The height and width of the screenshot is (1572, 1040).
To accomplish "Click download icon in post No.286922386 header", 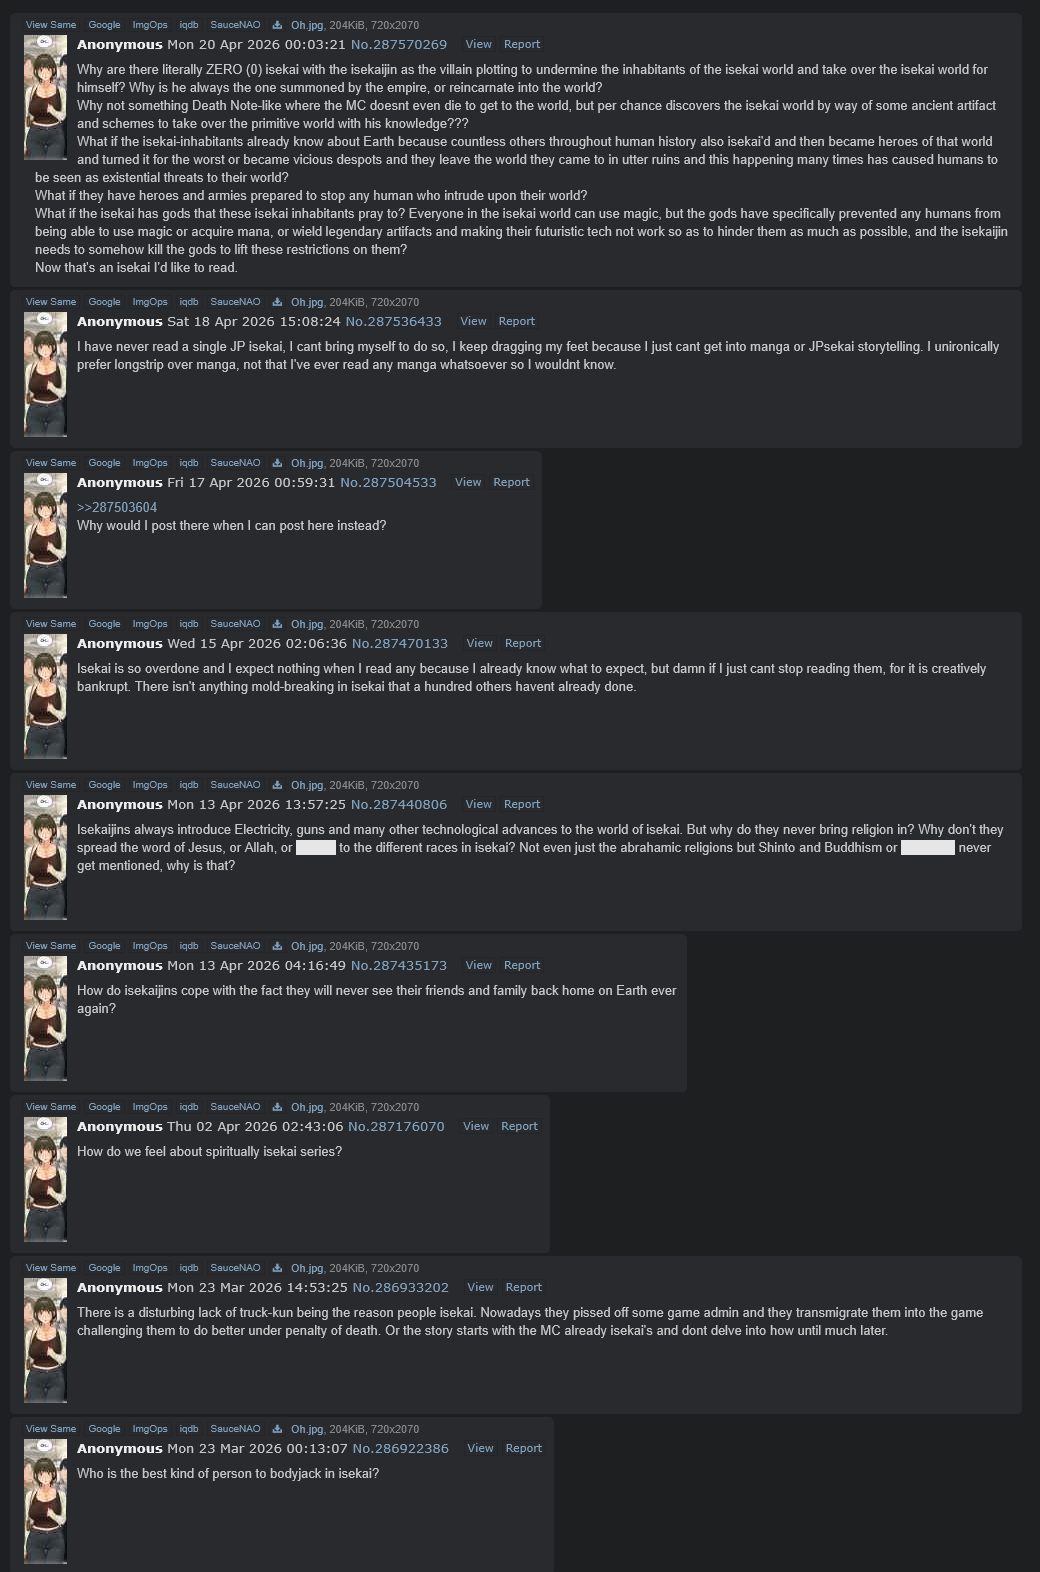I will [277, 1429].
